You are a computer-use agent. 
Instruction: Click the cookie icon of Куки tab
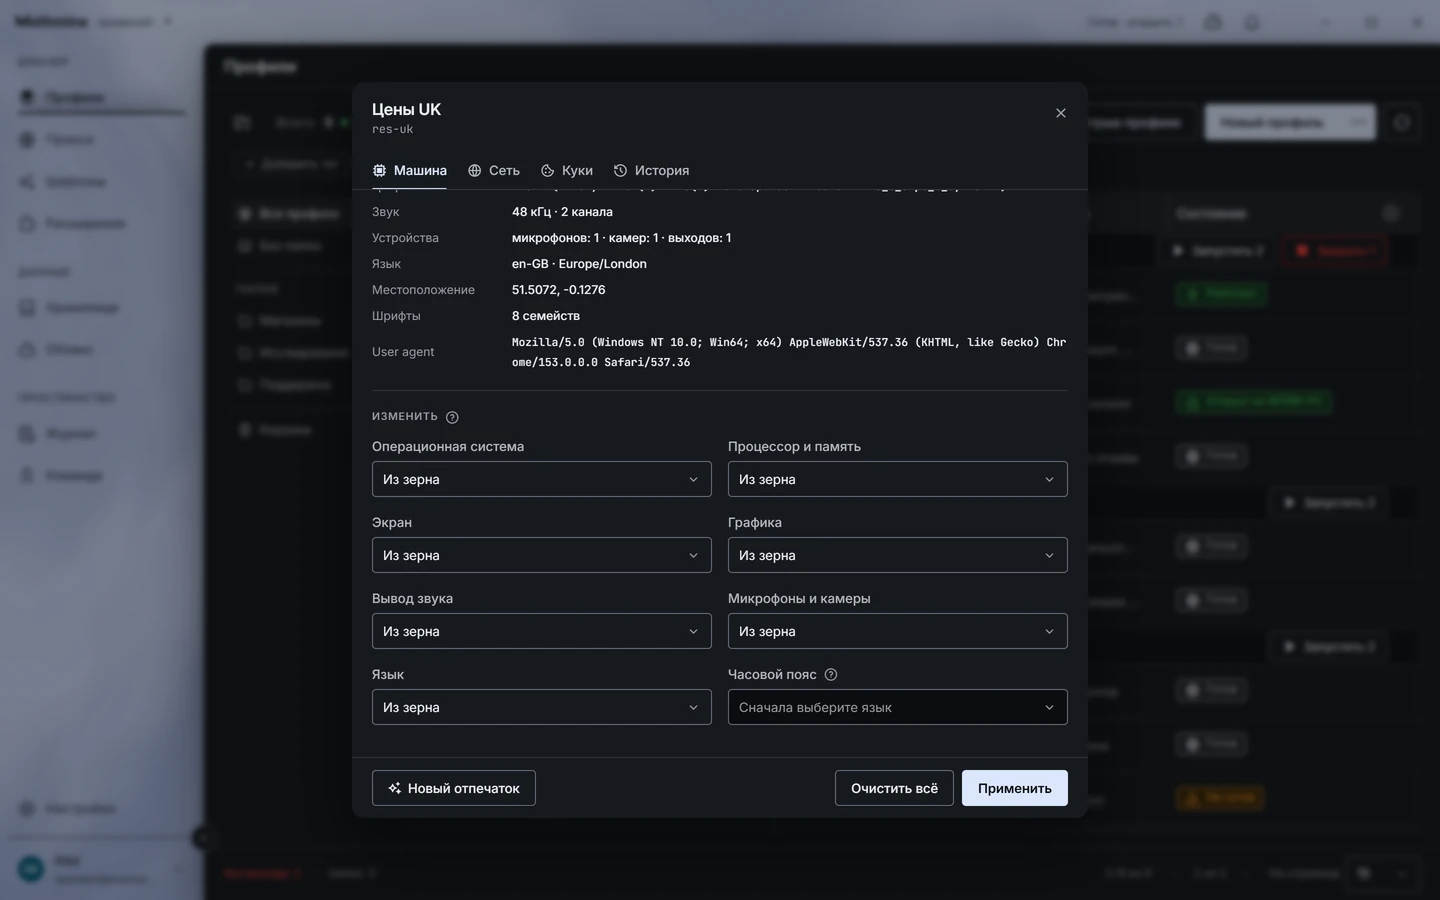548,171
